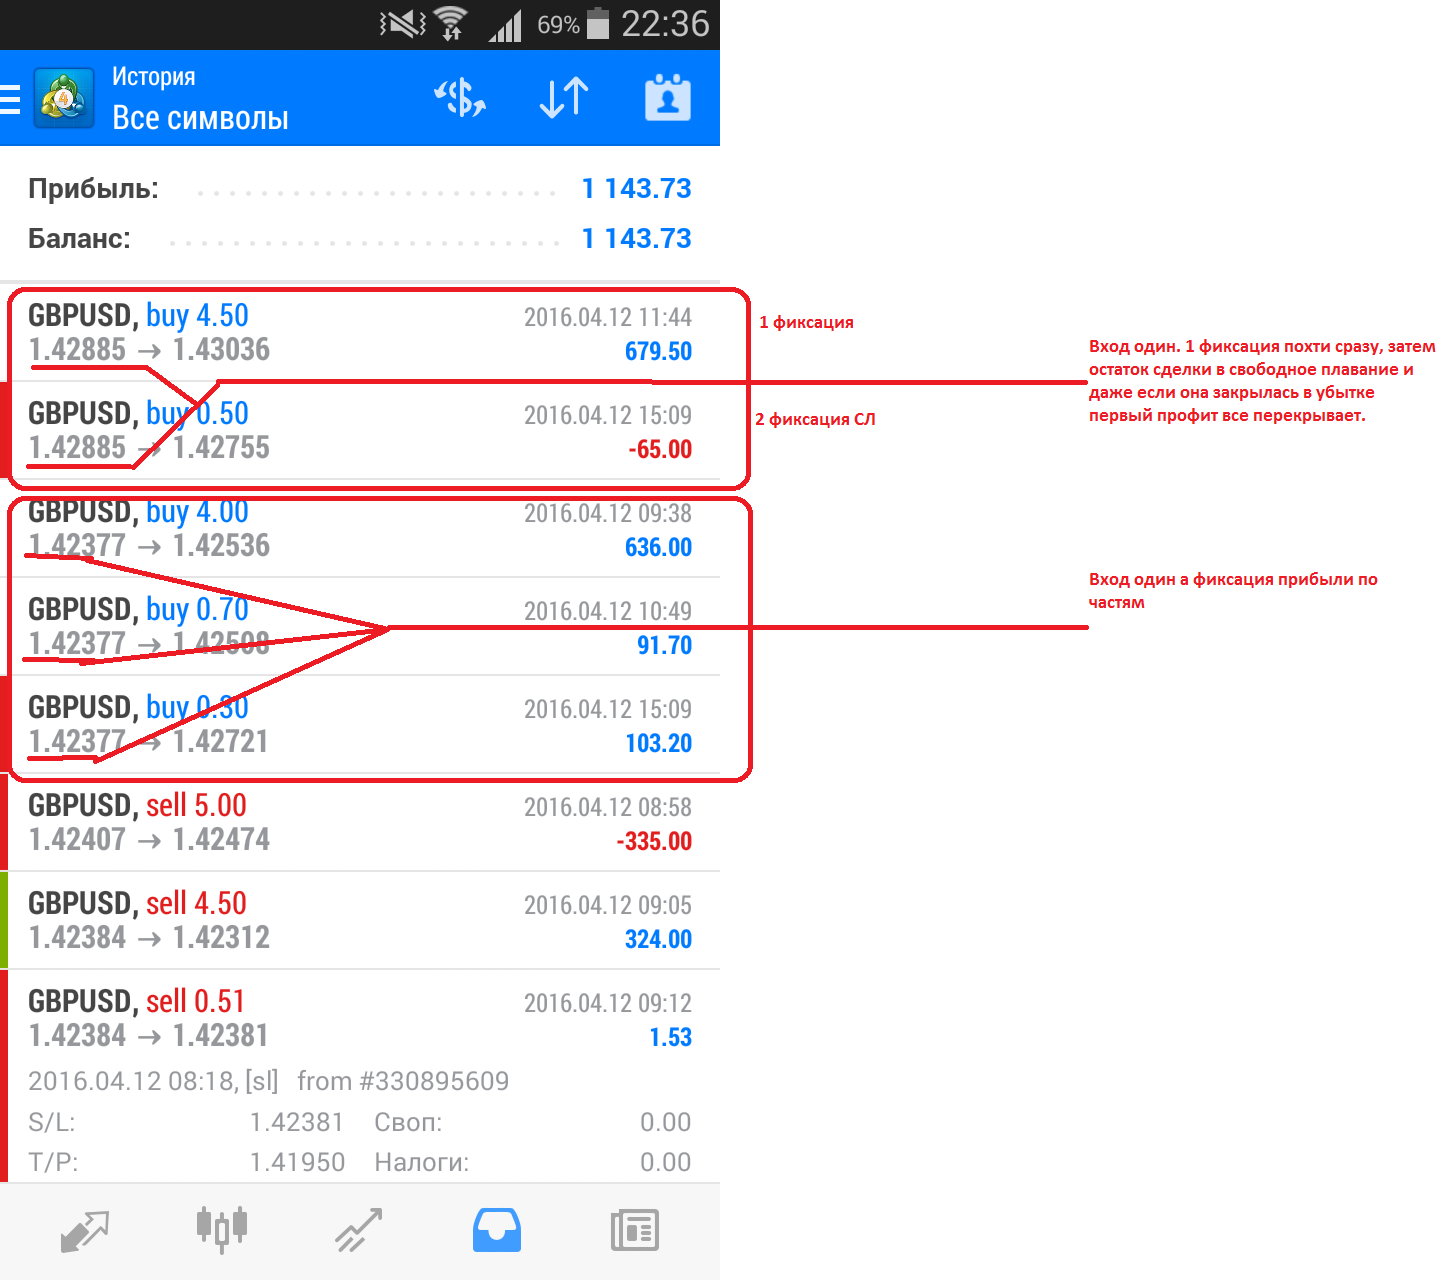The width and height of the screenshot is (1436, 1280).
Task: Open the GBPUSD buy 0.50 trade
Action: click(360, 431)
